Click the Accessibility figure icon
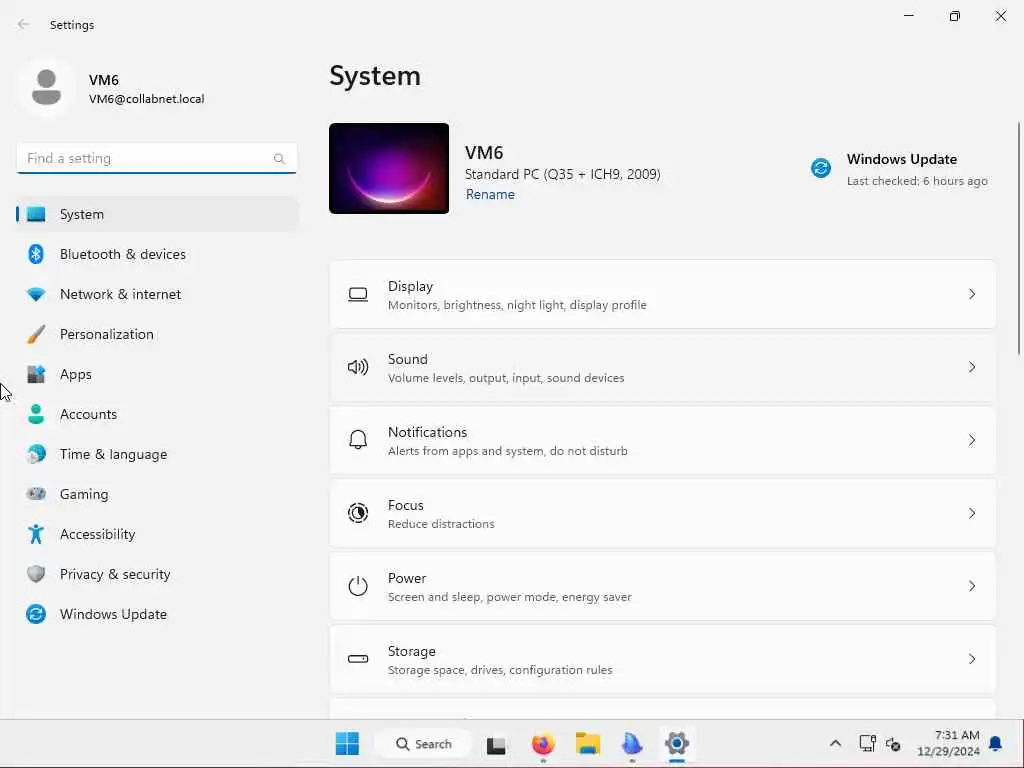 tap(36, 534)
